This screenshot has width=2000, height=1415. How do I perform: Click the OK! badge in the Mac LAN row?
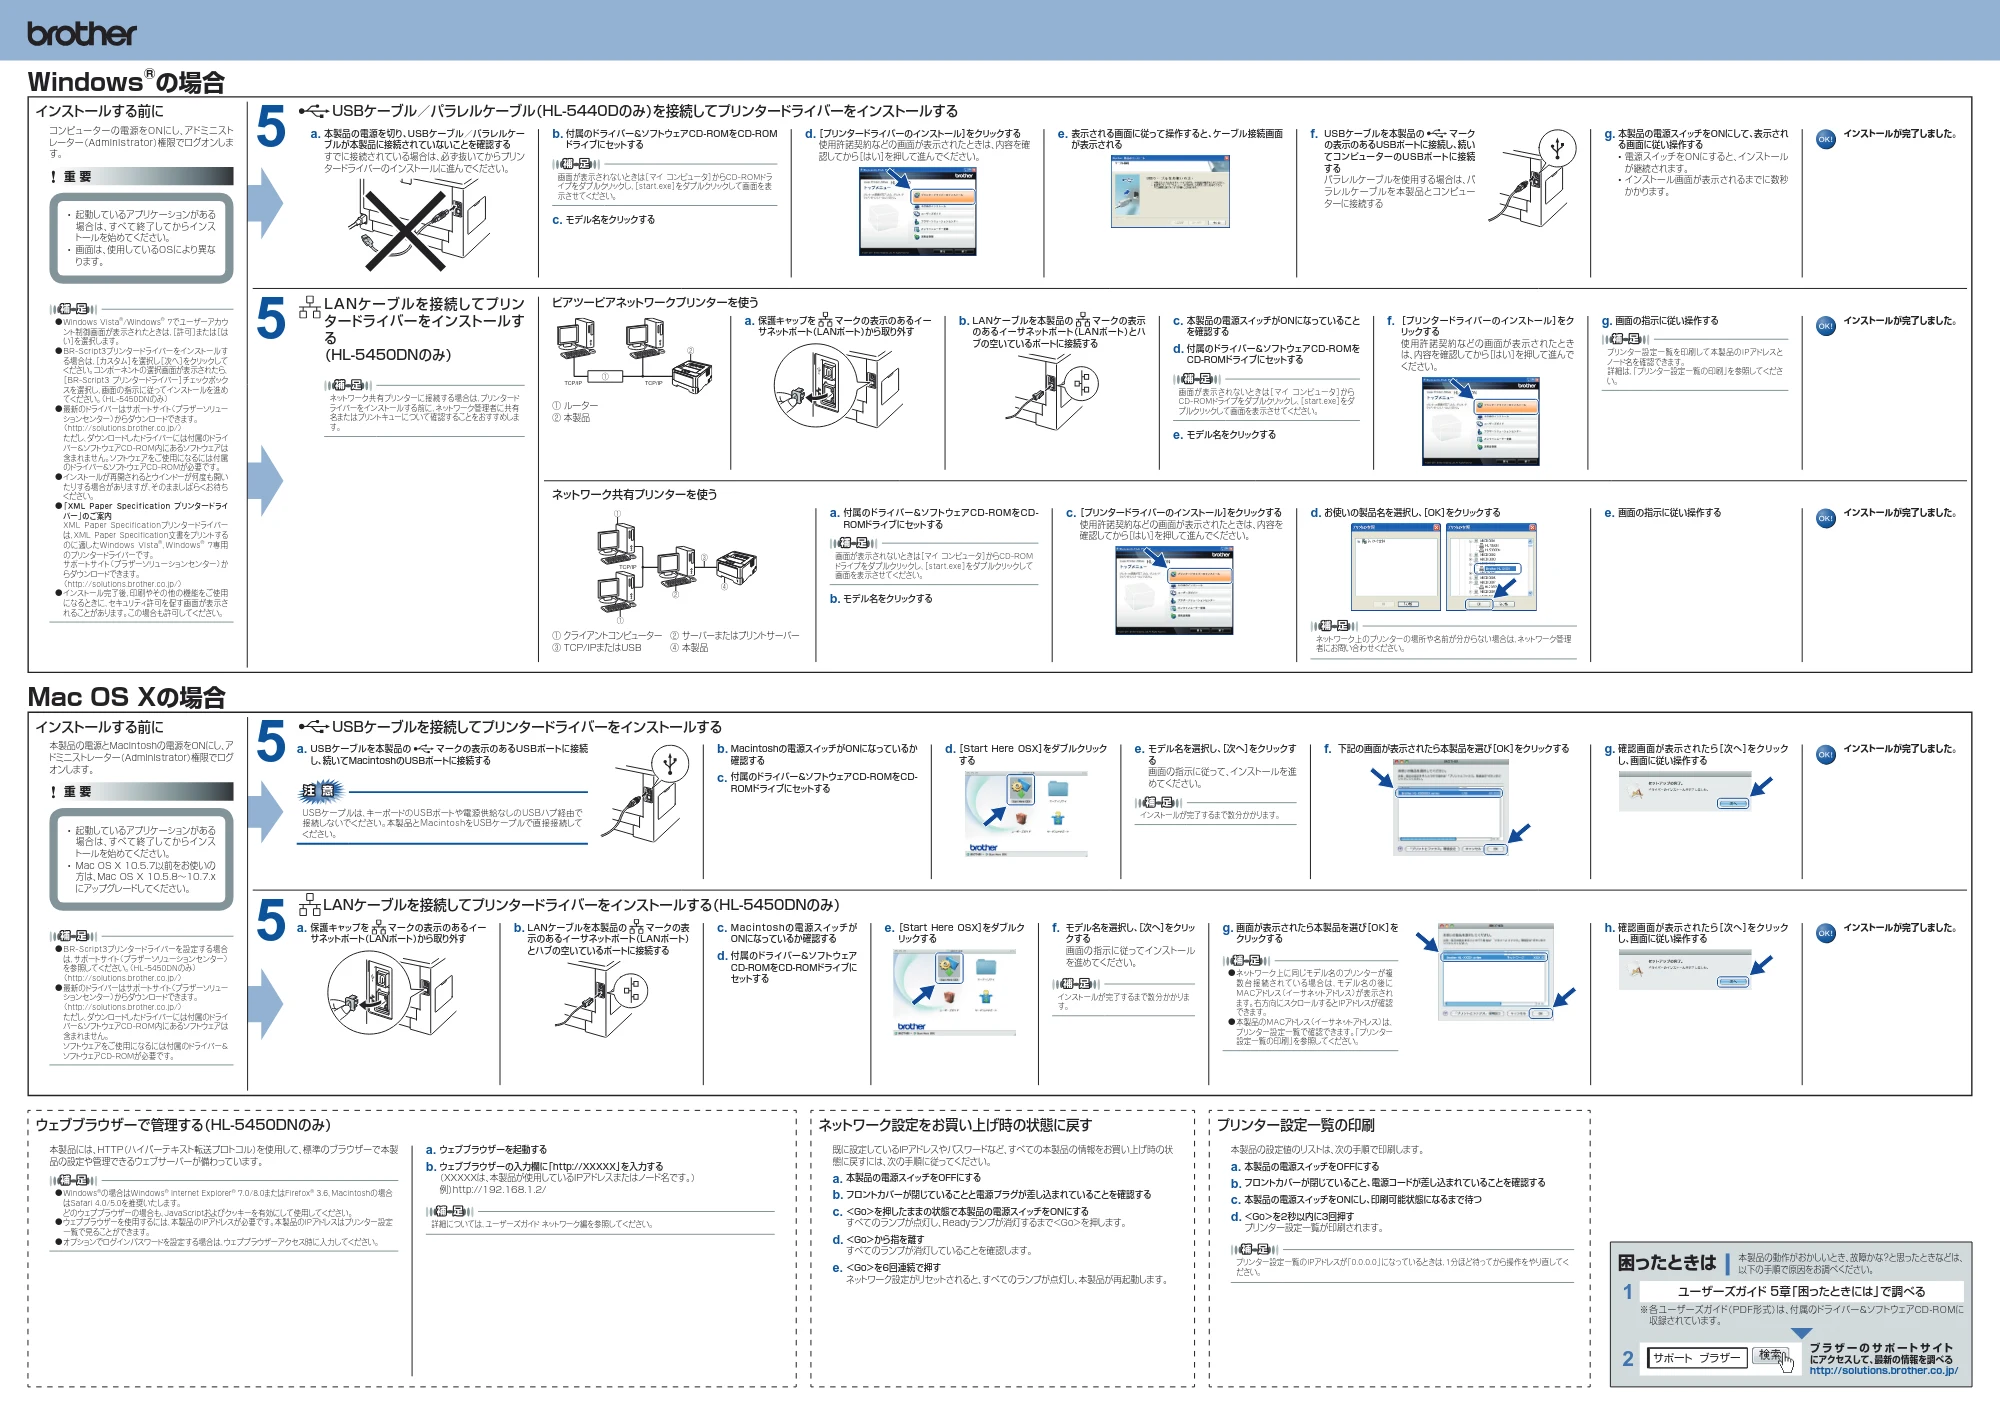click(x=1825, y=933)
